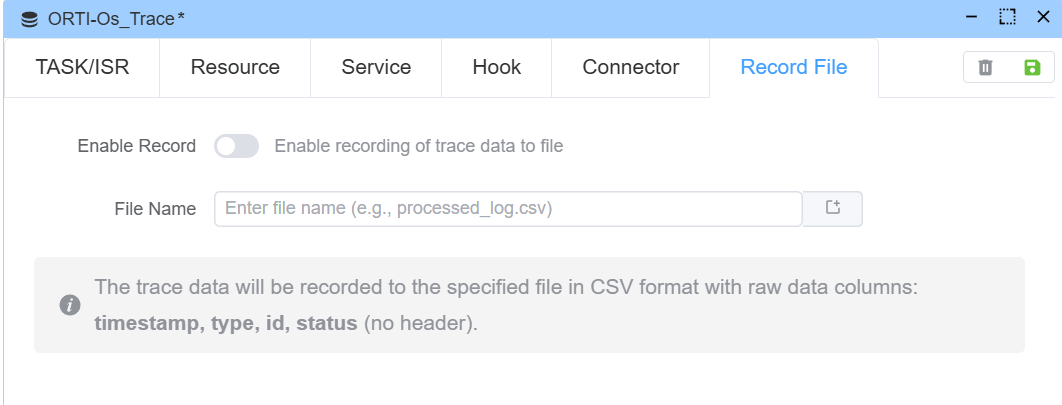Open the file browse button next to File Name
Viewport: 1062px width, 405px height.
pyautogui.click(x=833, y=209)
